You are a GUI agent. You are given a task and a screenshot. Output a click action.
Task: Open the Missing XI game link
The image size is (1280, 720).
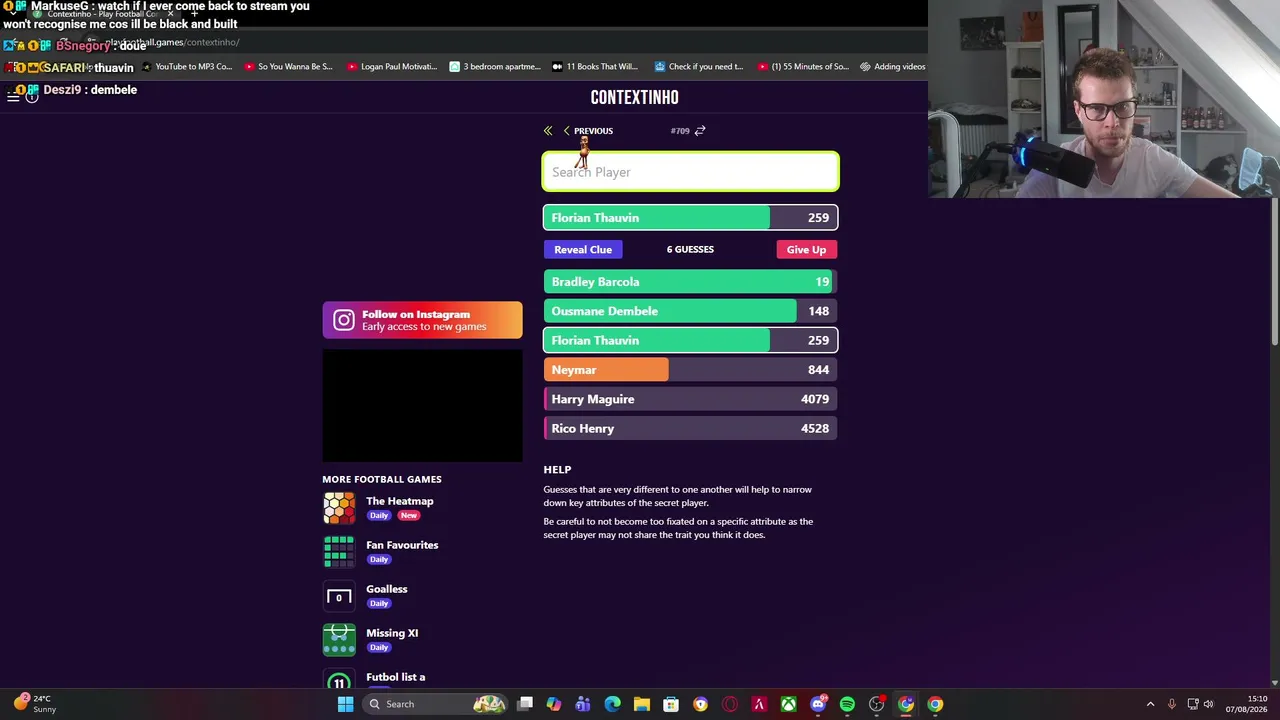click(392, 633)
